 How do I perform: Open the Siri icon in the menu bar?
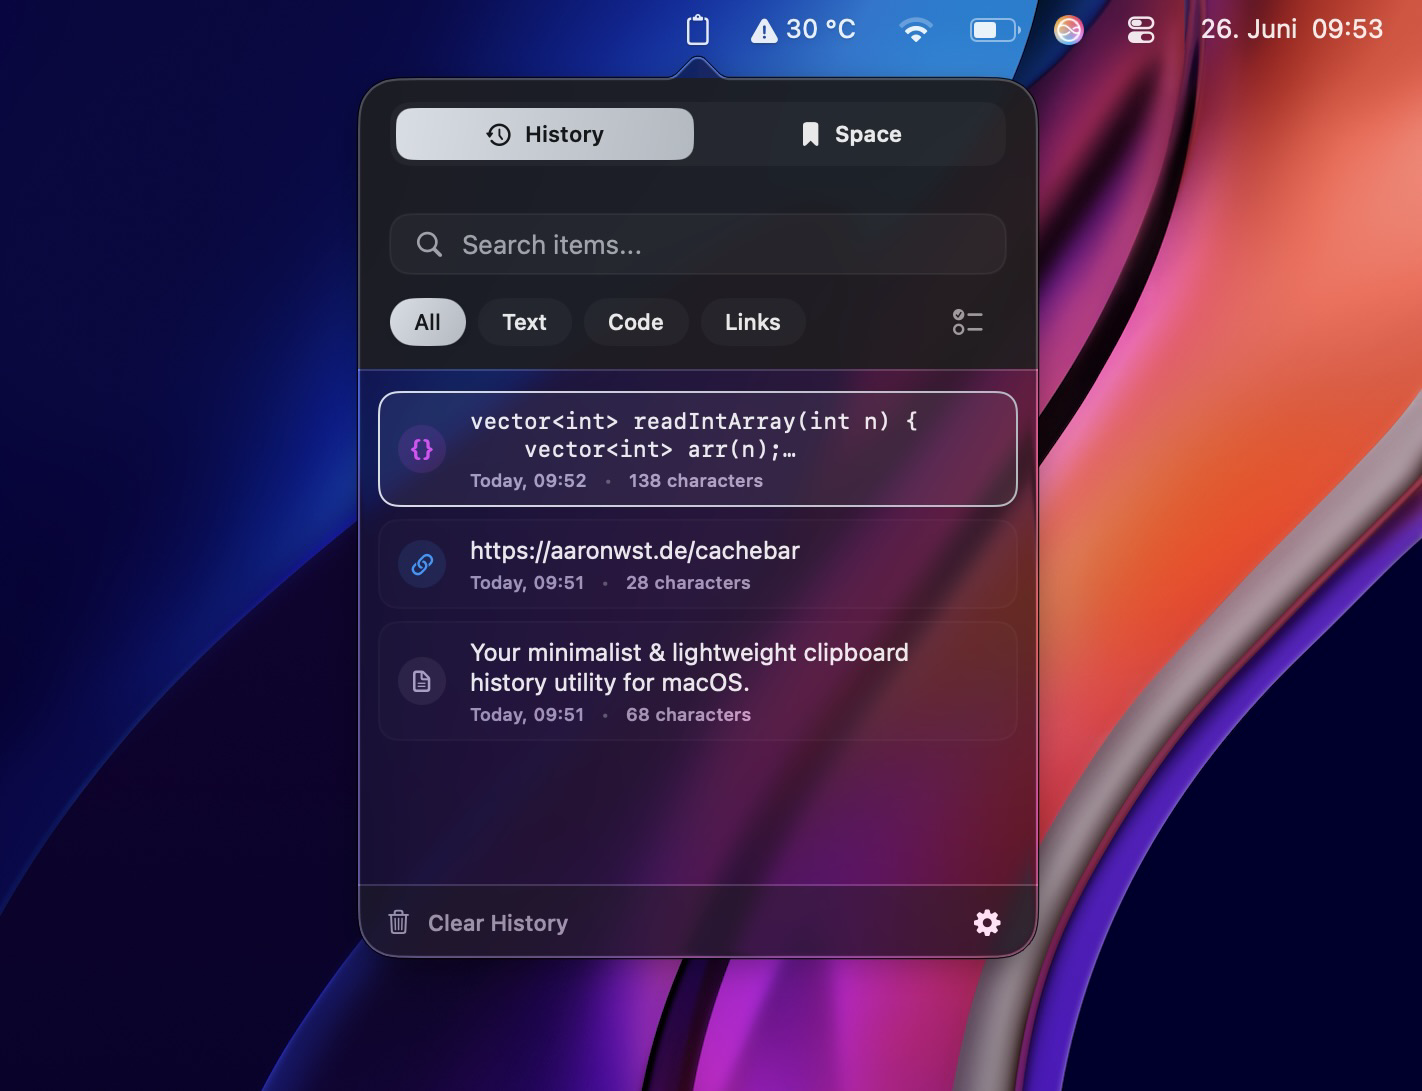tap(1068, 30)
